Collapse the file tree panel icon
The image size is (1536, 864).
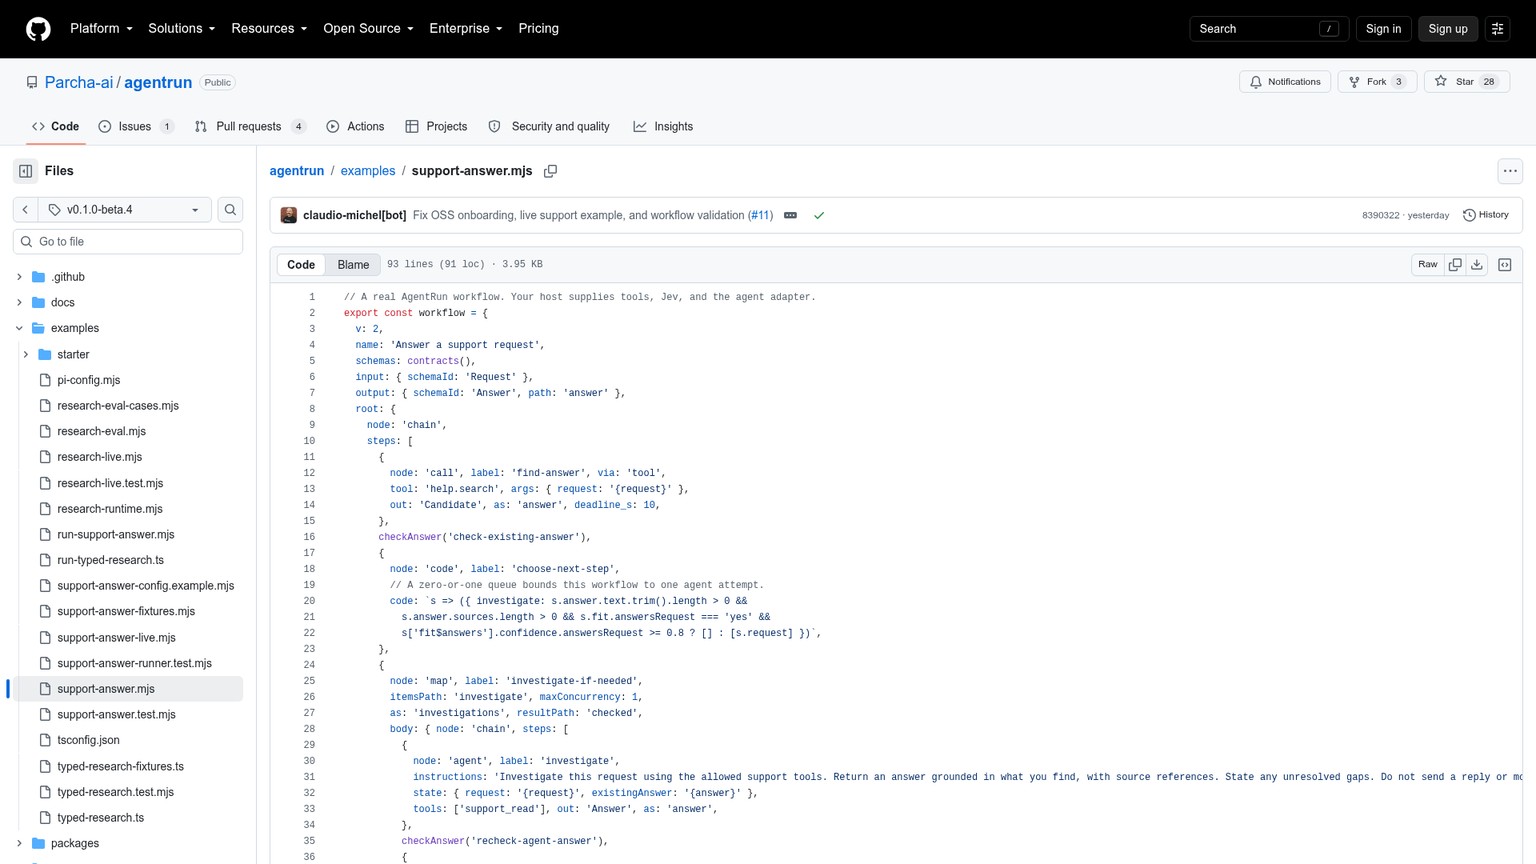click(x=26, y=171)
